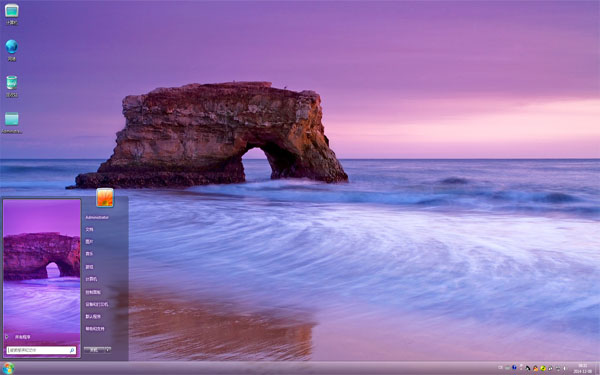Screen dimensions: 600x375
Task: Open the Computer desktop icon
Action: point(11,14)
